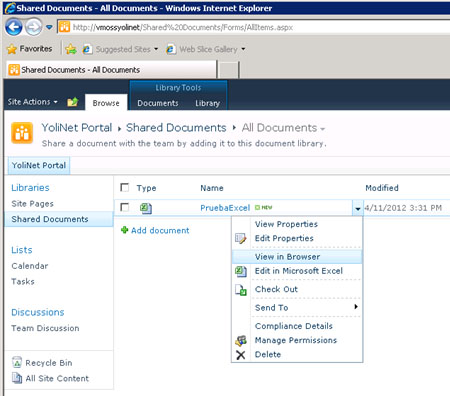Open Team Discussion in the sidebar
450x396 pixels.
(x=45, y=328)
